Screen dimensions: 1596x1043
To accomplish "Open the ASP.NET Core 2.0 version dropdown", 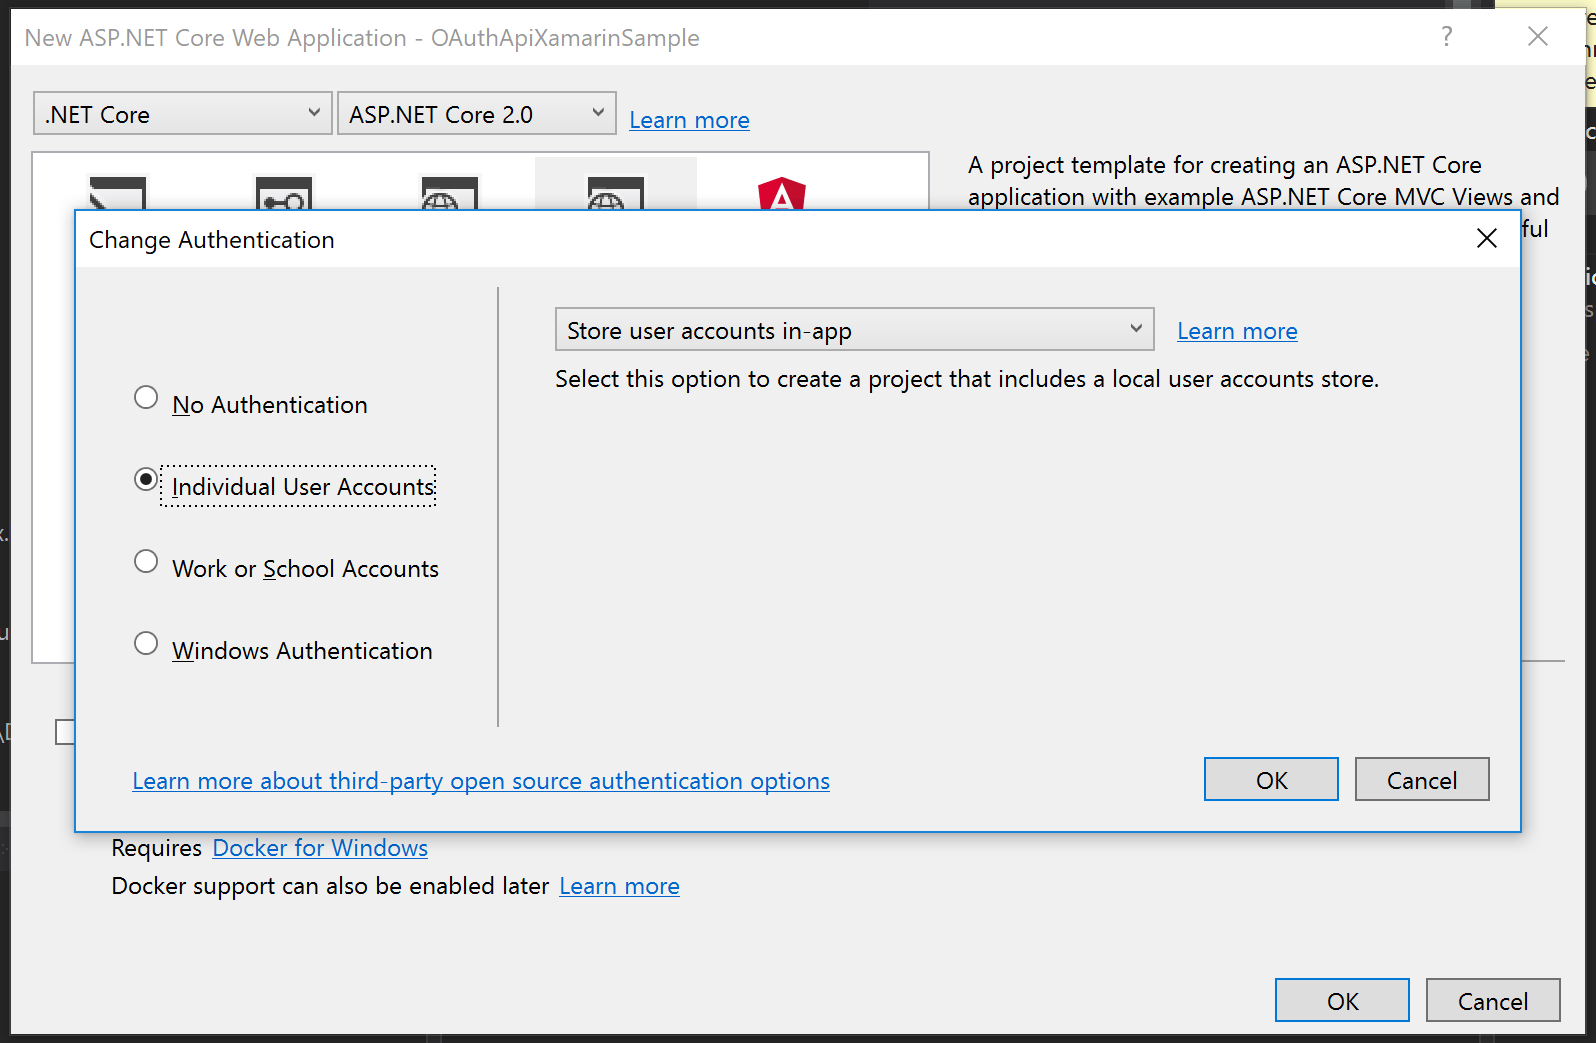I will pyautogui.click(x=476, y=114).
